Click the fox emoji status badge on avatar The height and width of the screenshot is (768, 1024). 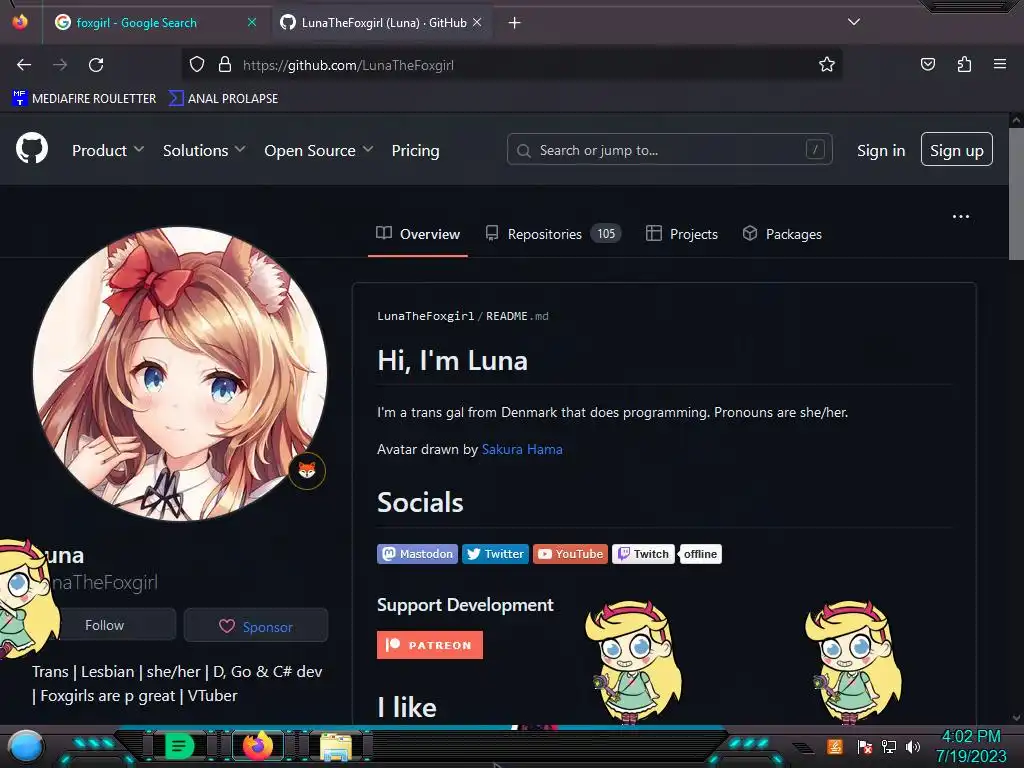click(307, 470)
